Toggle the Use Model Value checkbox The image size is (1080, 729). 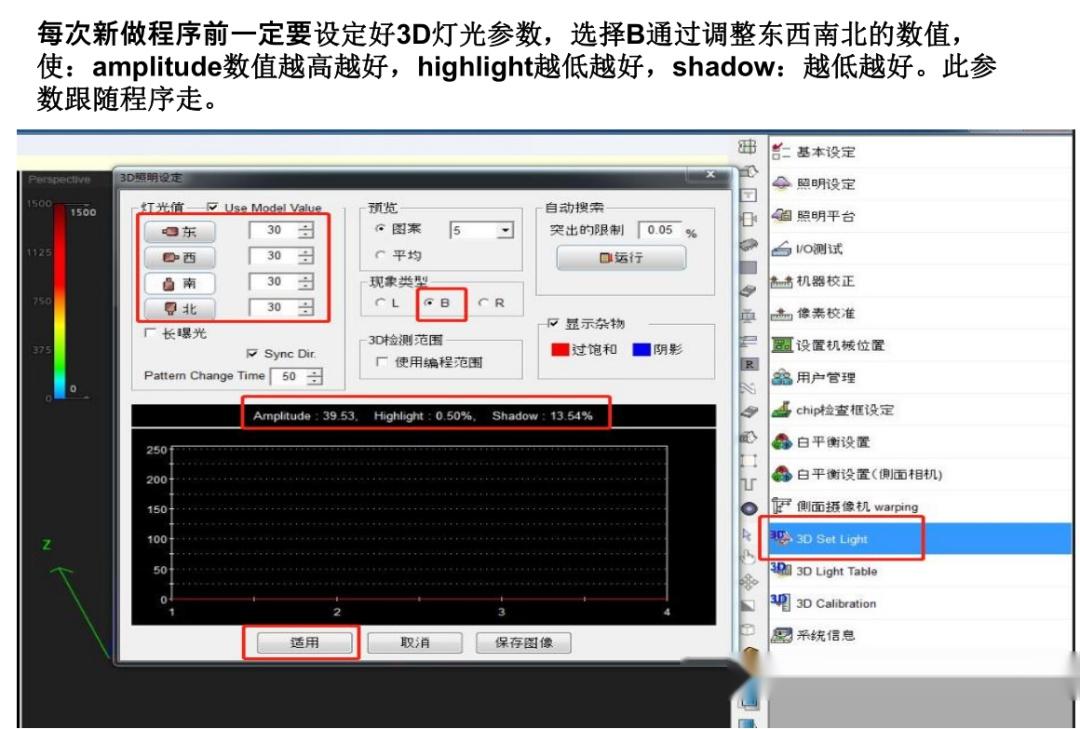212,207
